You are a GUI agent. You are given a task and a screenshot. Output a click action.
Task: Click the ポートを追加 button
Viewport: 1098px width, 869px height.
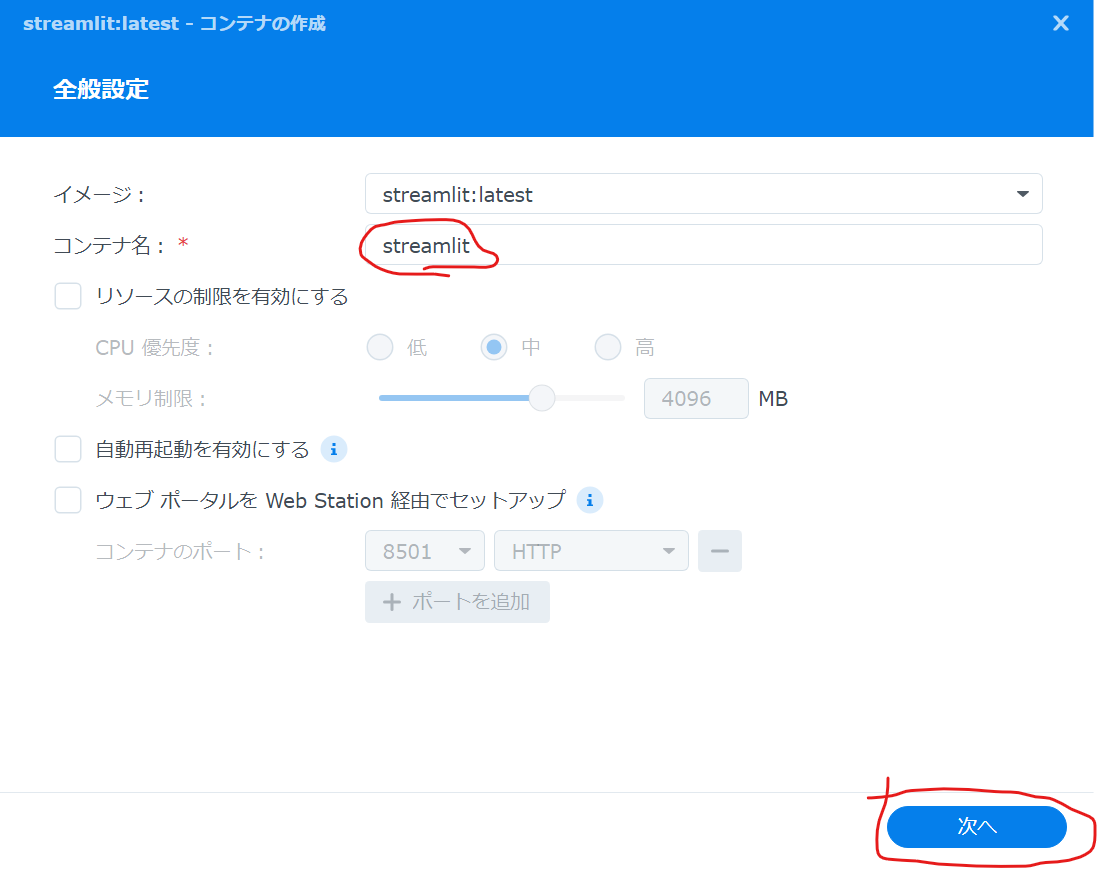pos(457,601)
